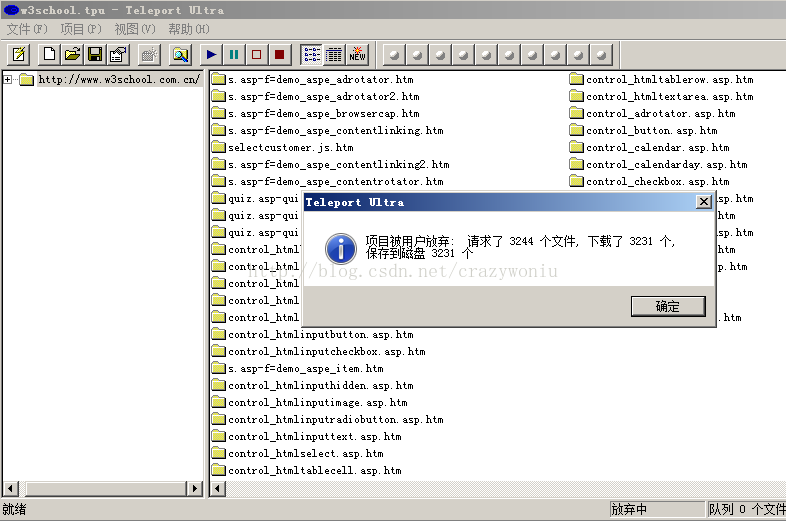Select file control_button.asp.htm
Viewport: 786px width, 521px height.
tap(652, 130)
